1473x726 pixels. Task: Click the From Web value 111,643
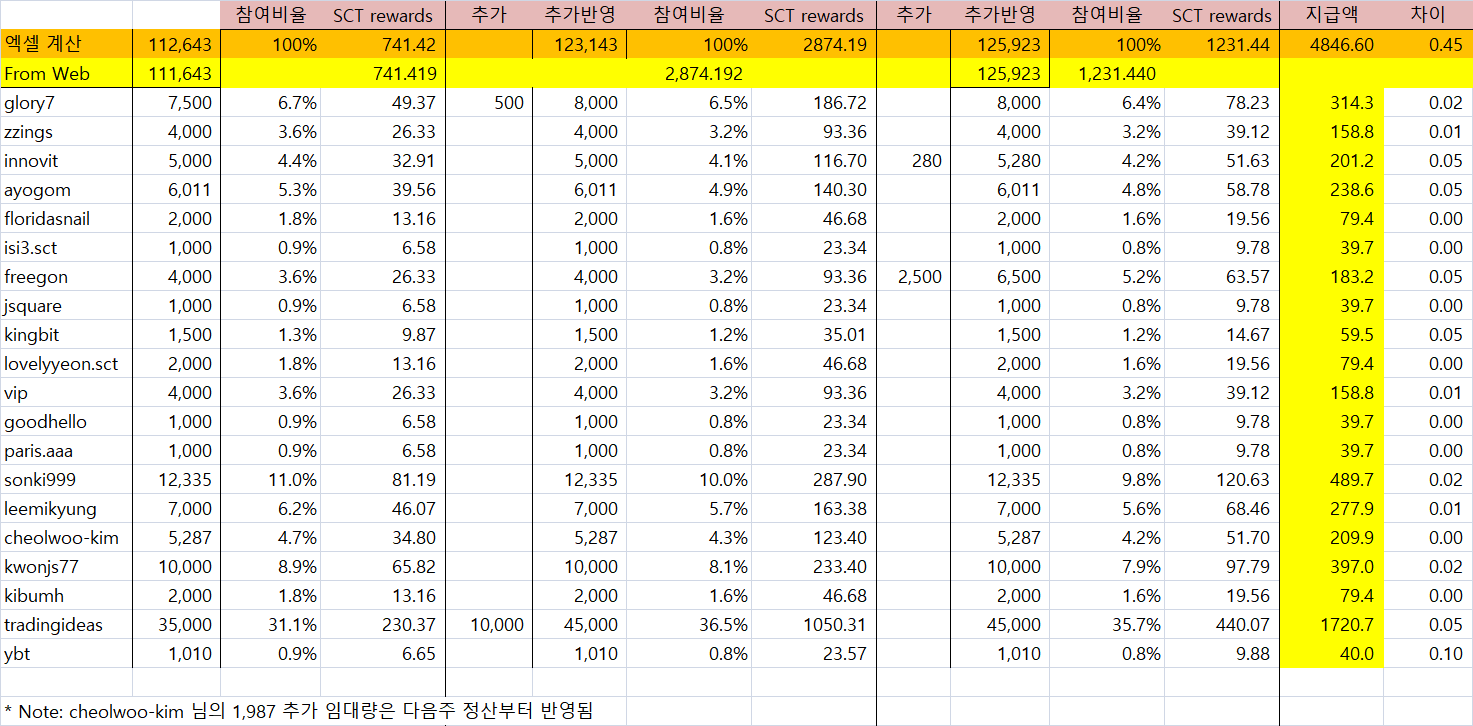tap(177, 73)
